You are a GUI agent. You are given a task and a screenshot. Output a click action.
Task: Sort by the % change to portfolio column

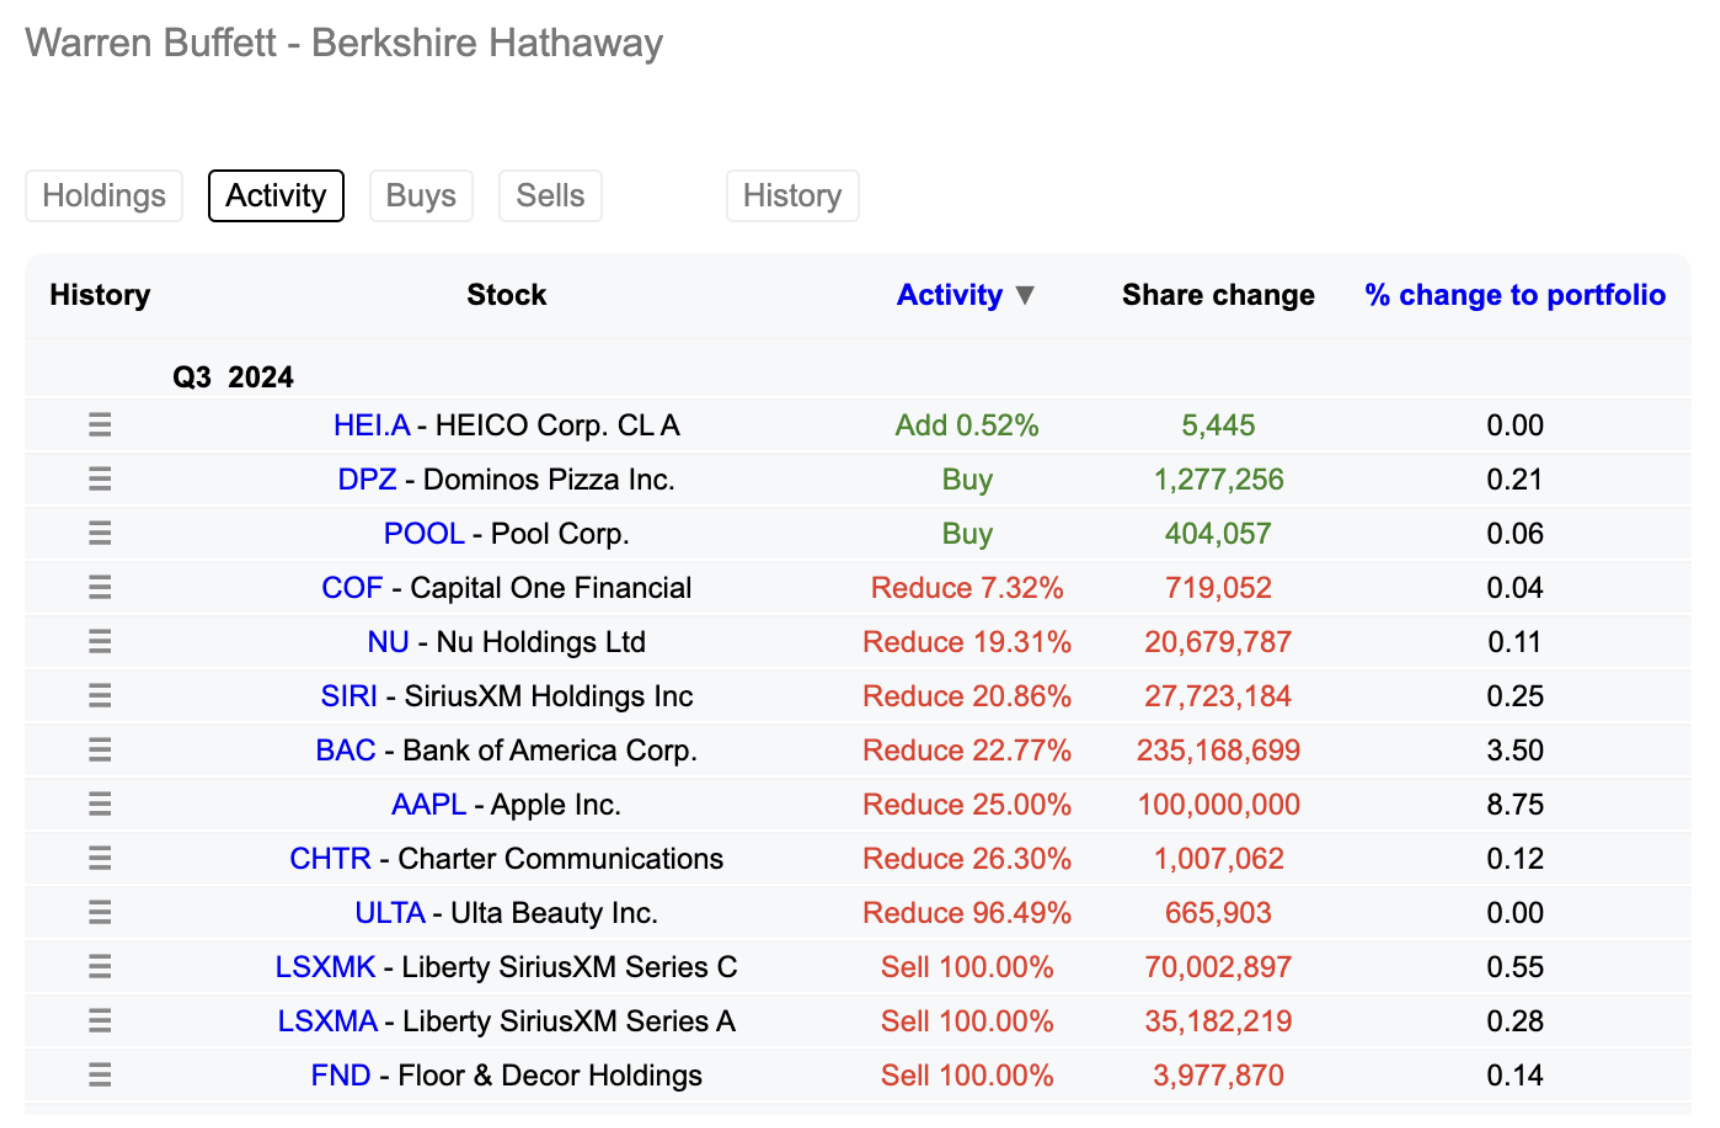tap(1513, 294)
